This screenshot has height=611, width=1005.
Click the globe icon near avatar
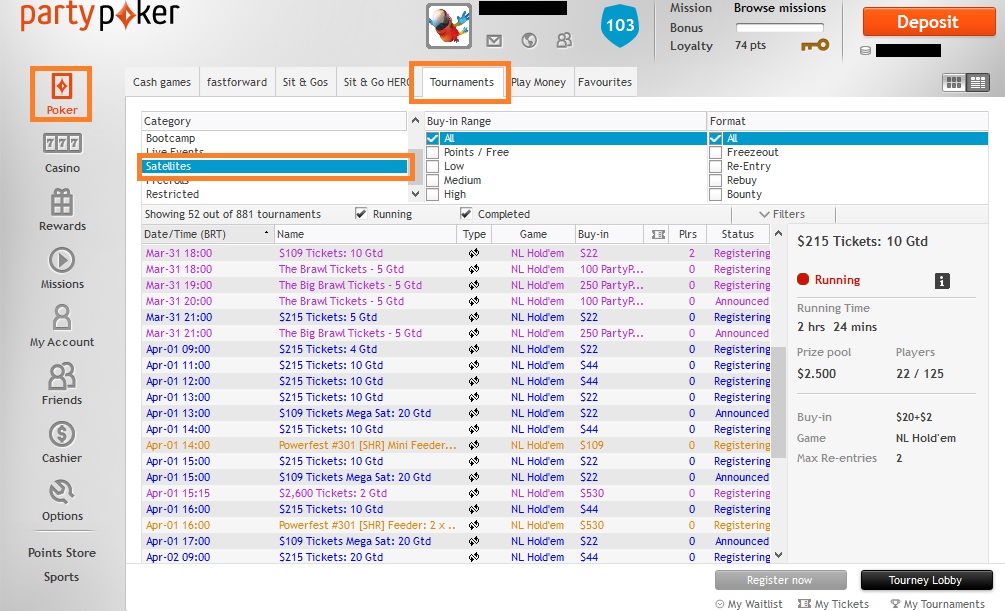[x=529, y=41]
